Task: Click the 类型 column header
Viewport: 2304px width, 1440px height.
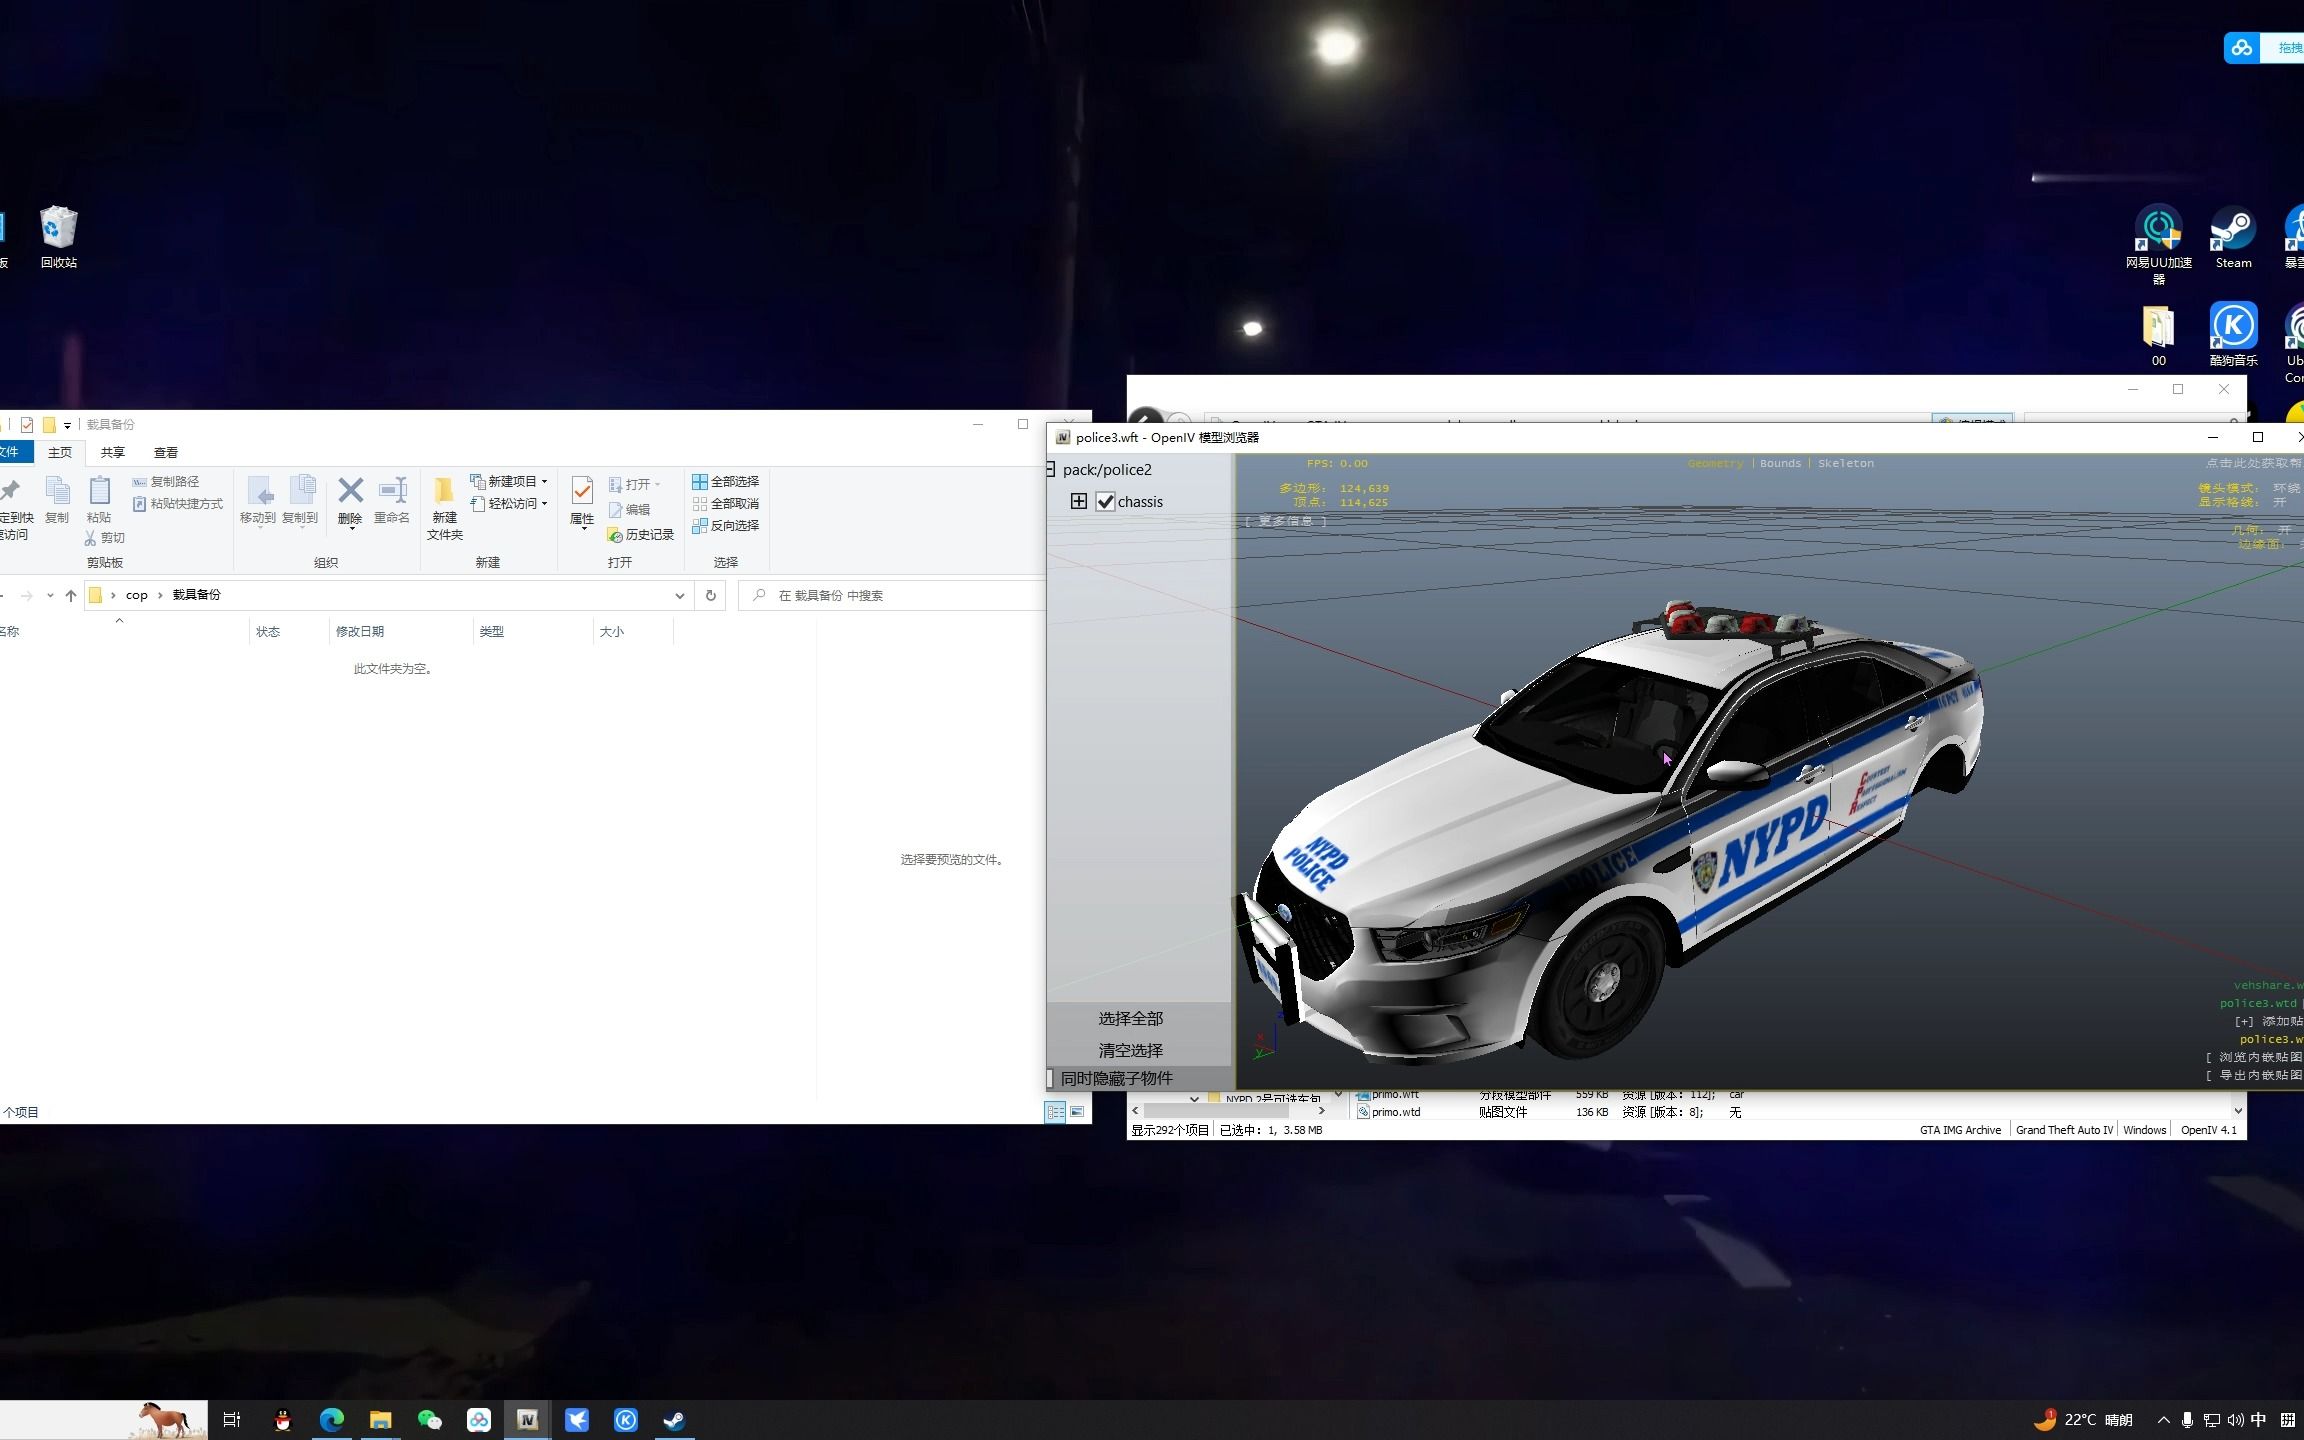Action: pos(533,632)
